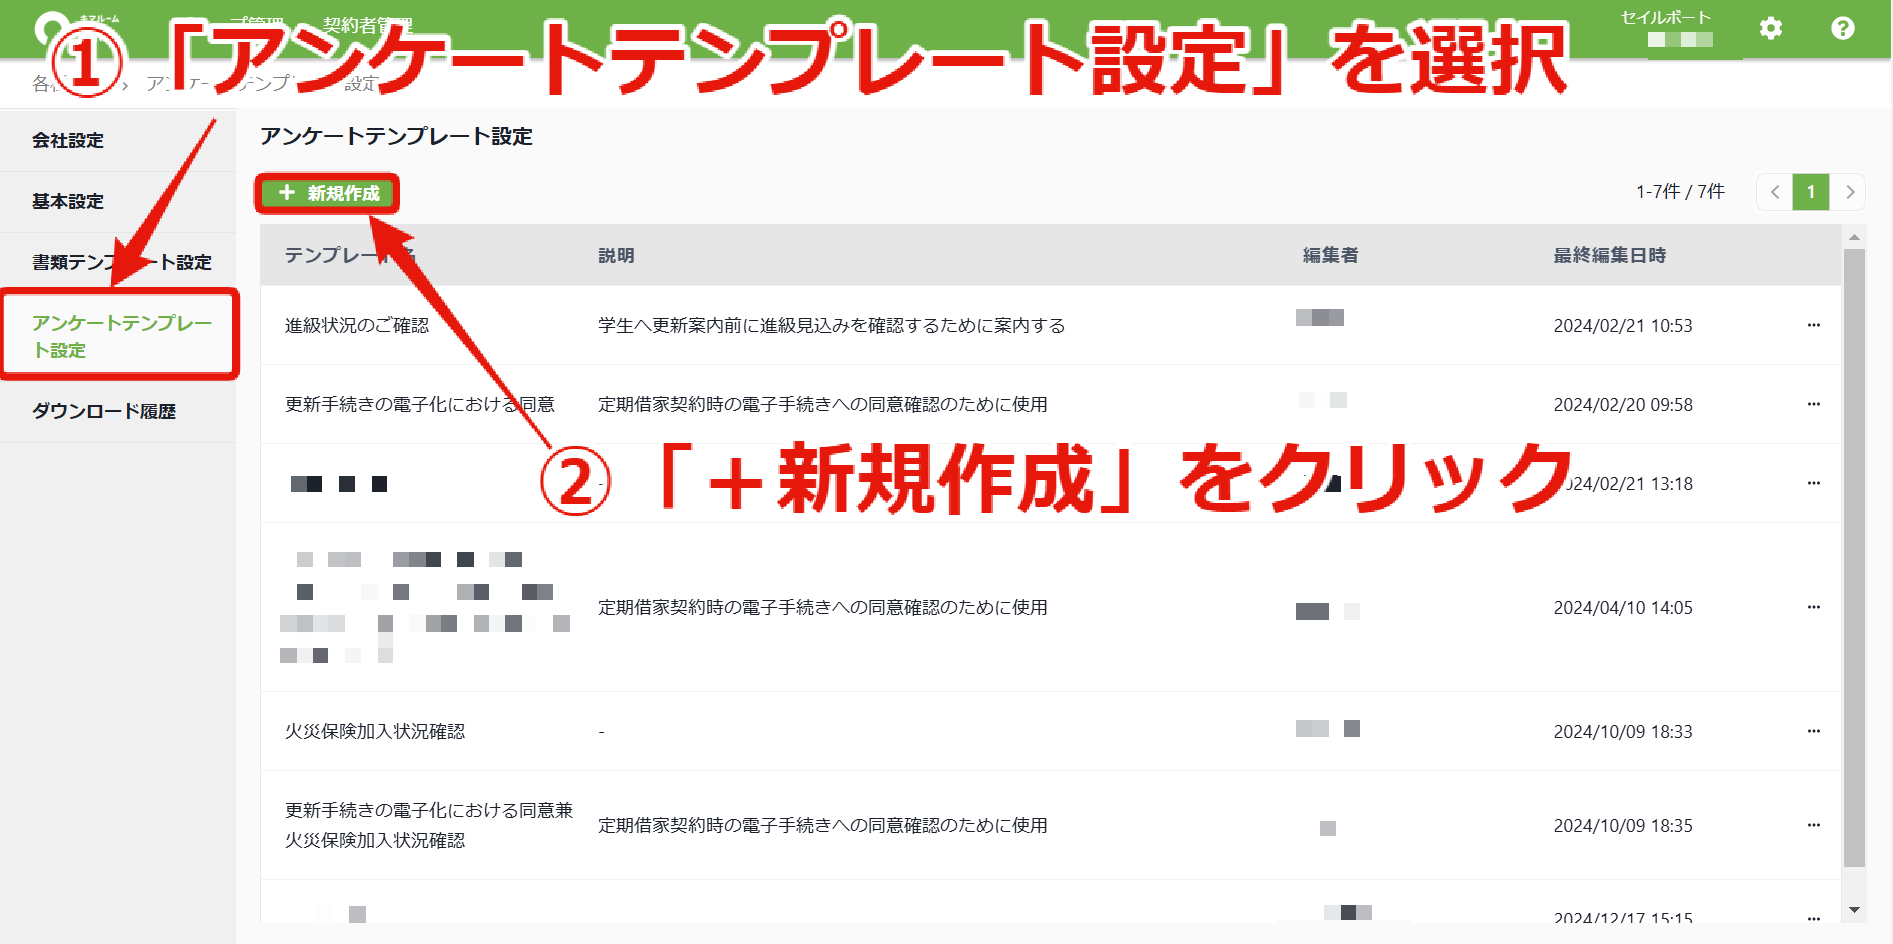Image resolution: width=1893 pixels, height=944 pixels.
Task: Click the アンケートテンプレート設定 page heading
Action: click(x=396, y=136)
